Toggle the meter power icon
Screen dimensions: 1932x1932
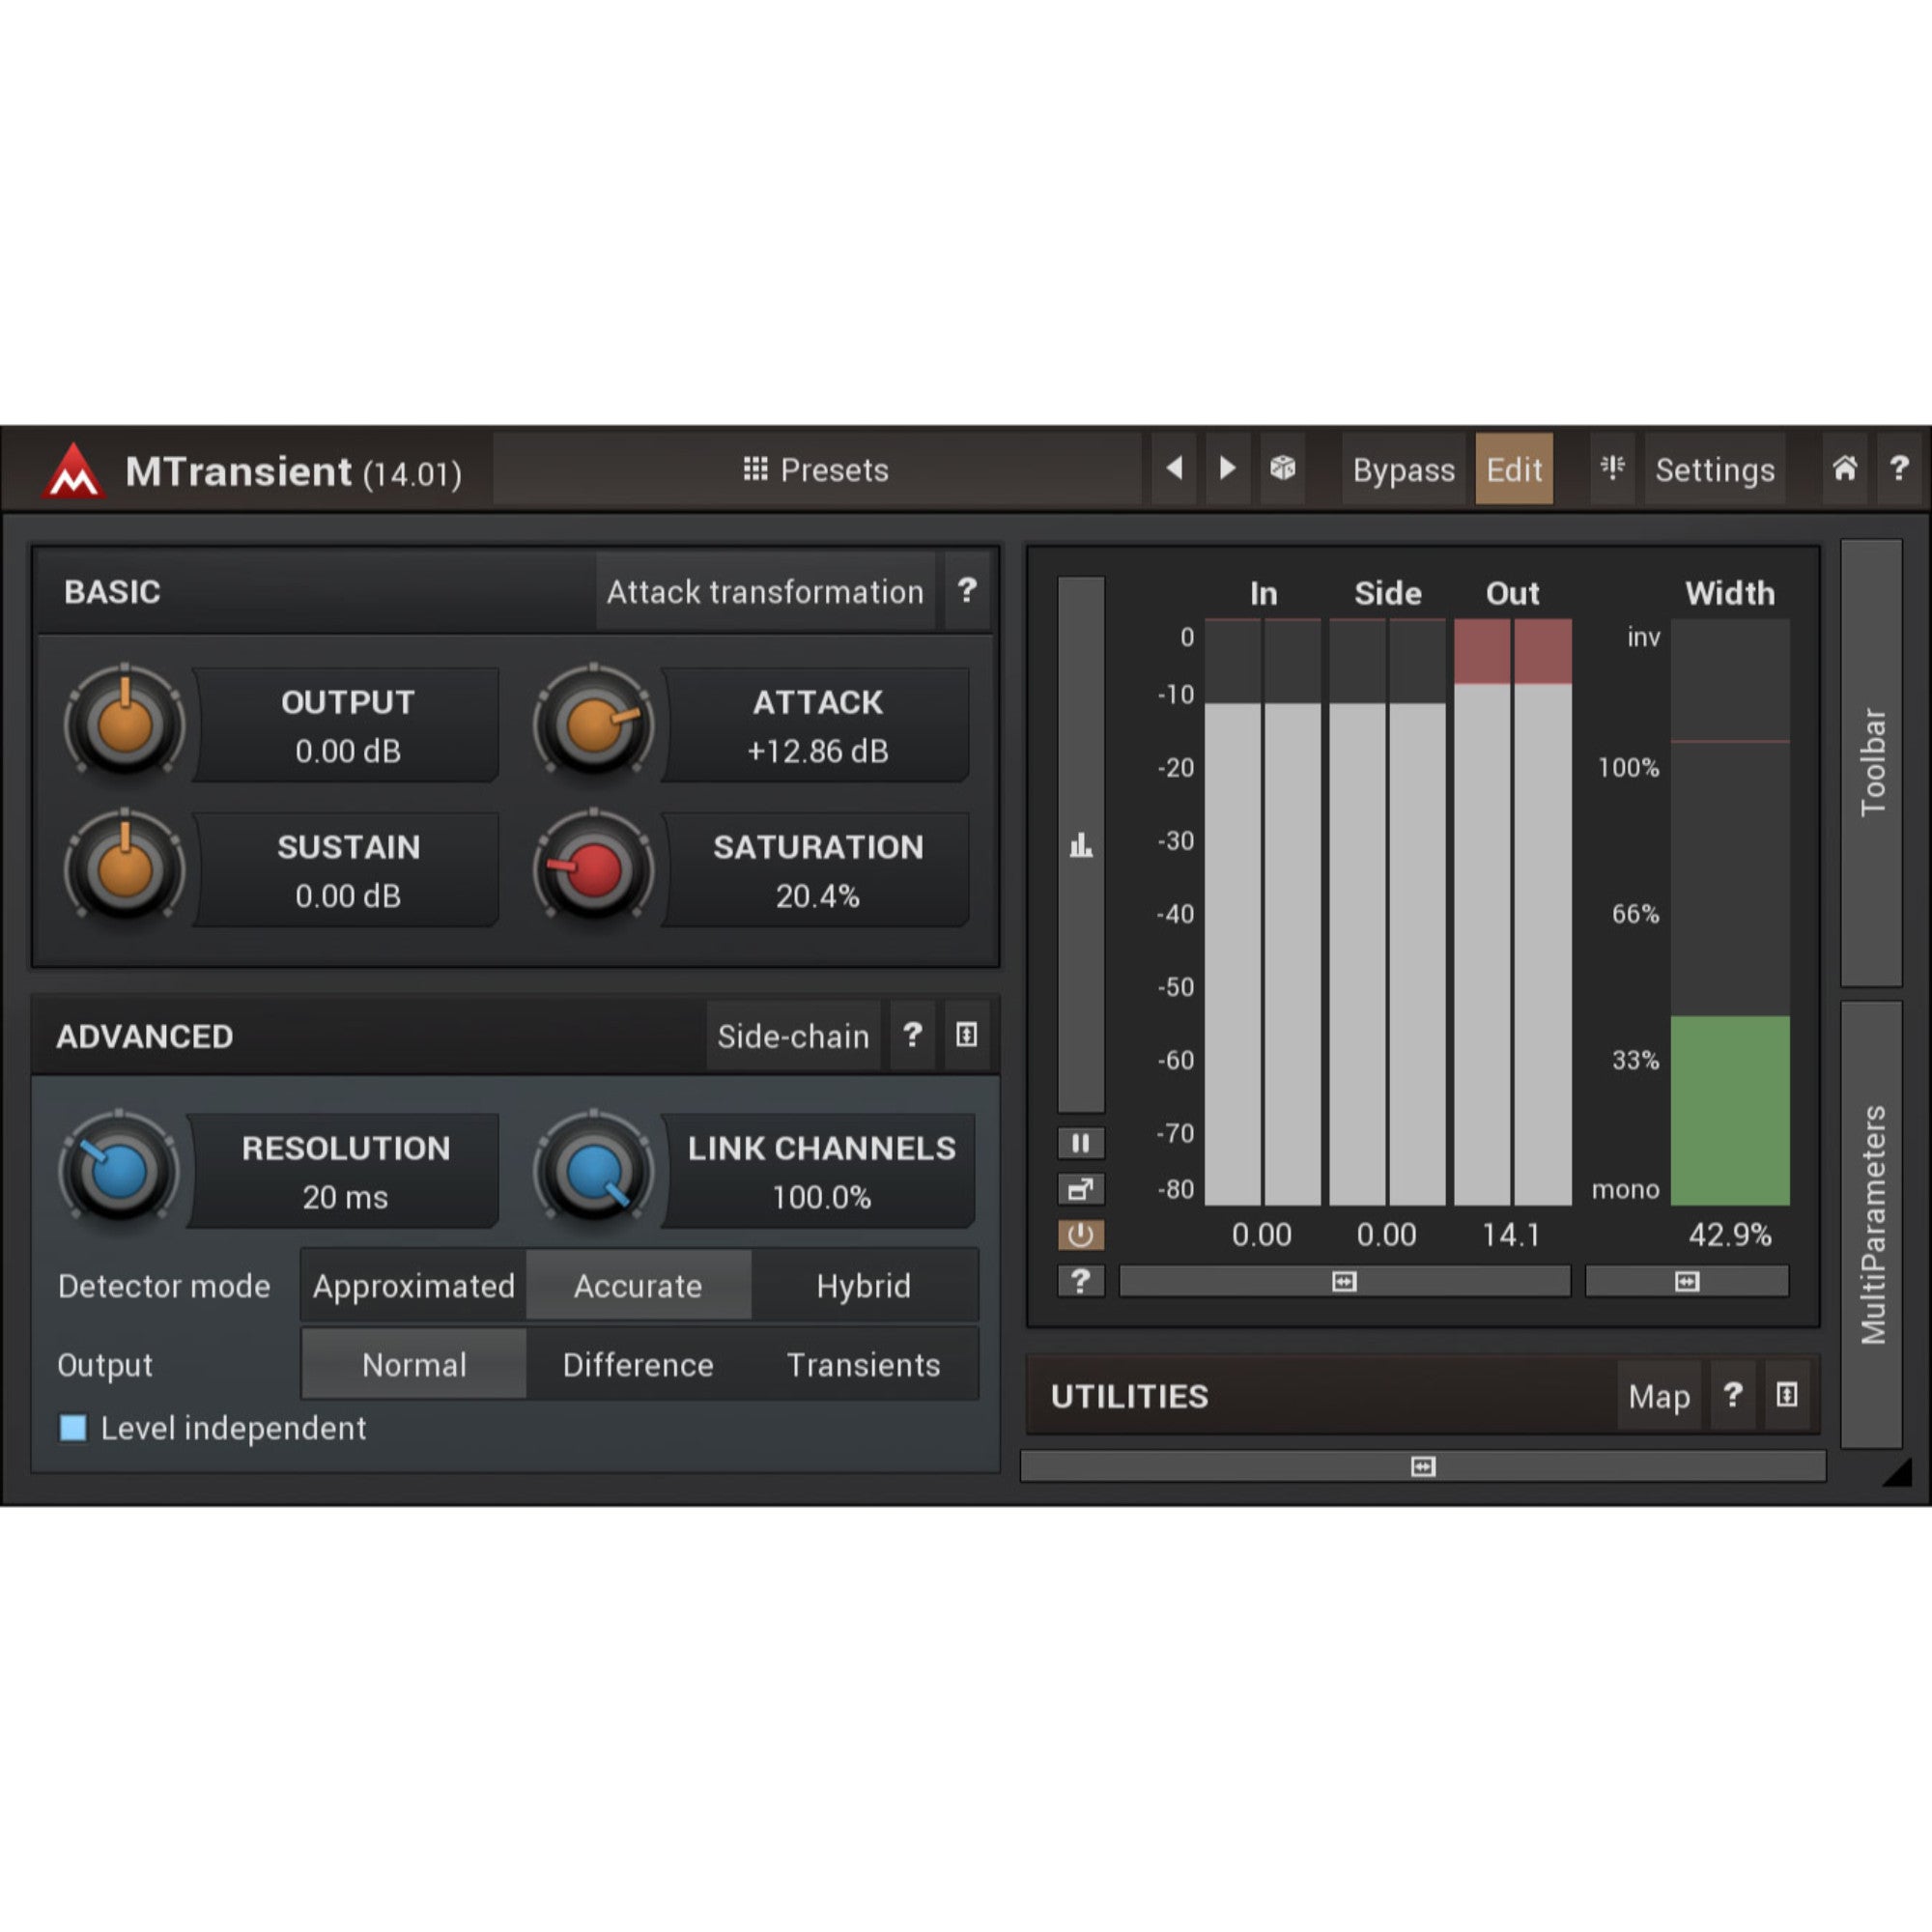coord(1081,1235)
